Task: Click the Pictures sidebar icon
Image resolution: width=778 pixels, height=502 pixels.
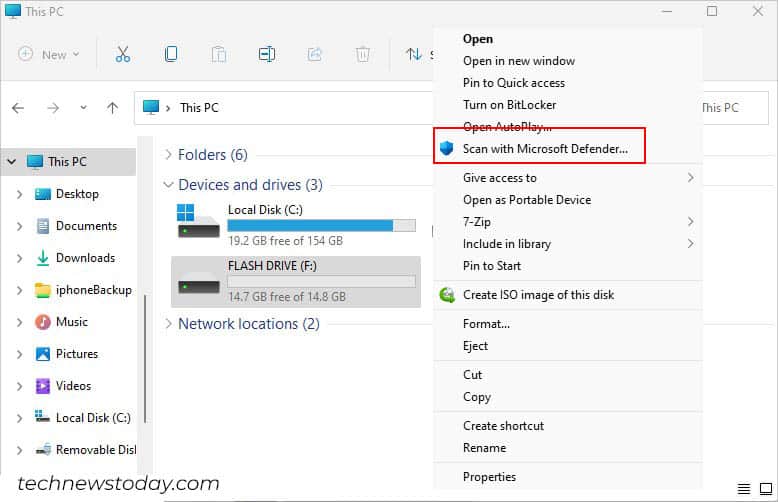Action: (43, 354)
